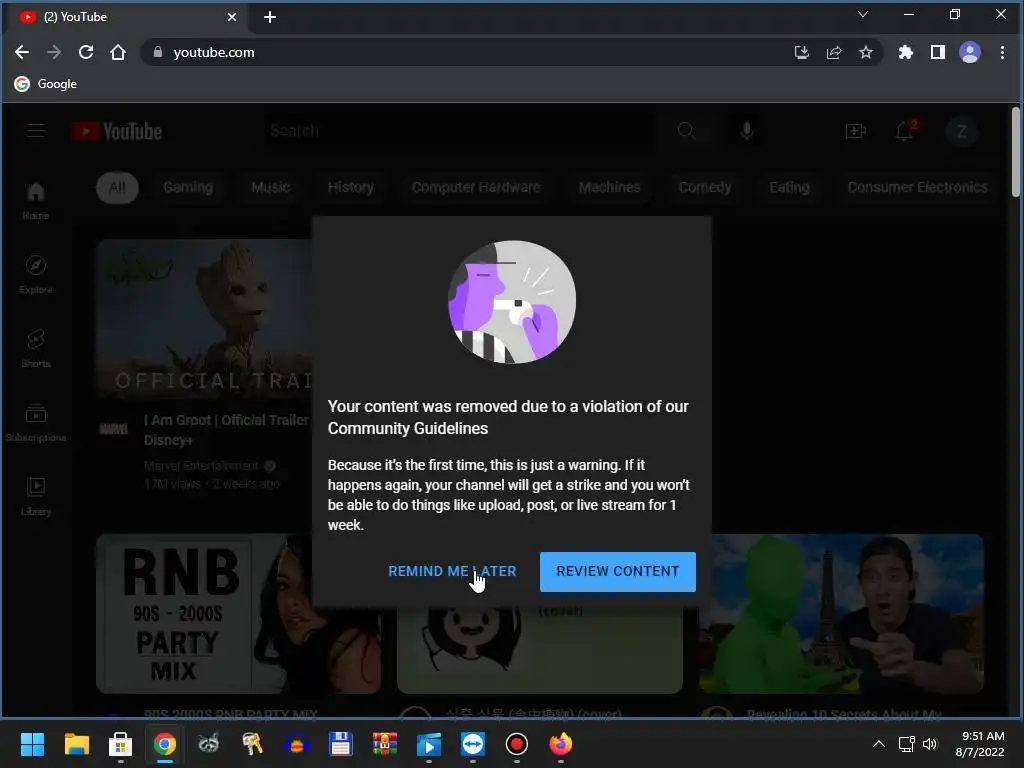Screen dimensions: 1024x768
Task: Open a new browser tab
Action: coord(270,18)
